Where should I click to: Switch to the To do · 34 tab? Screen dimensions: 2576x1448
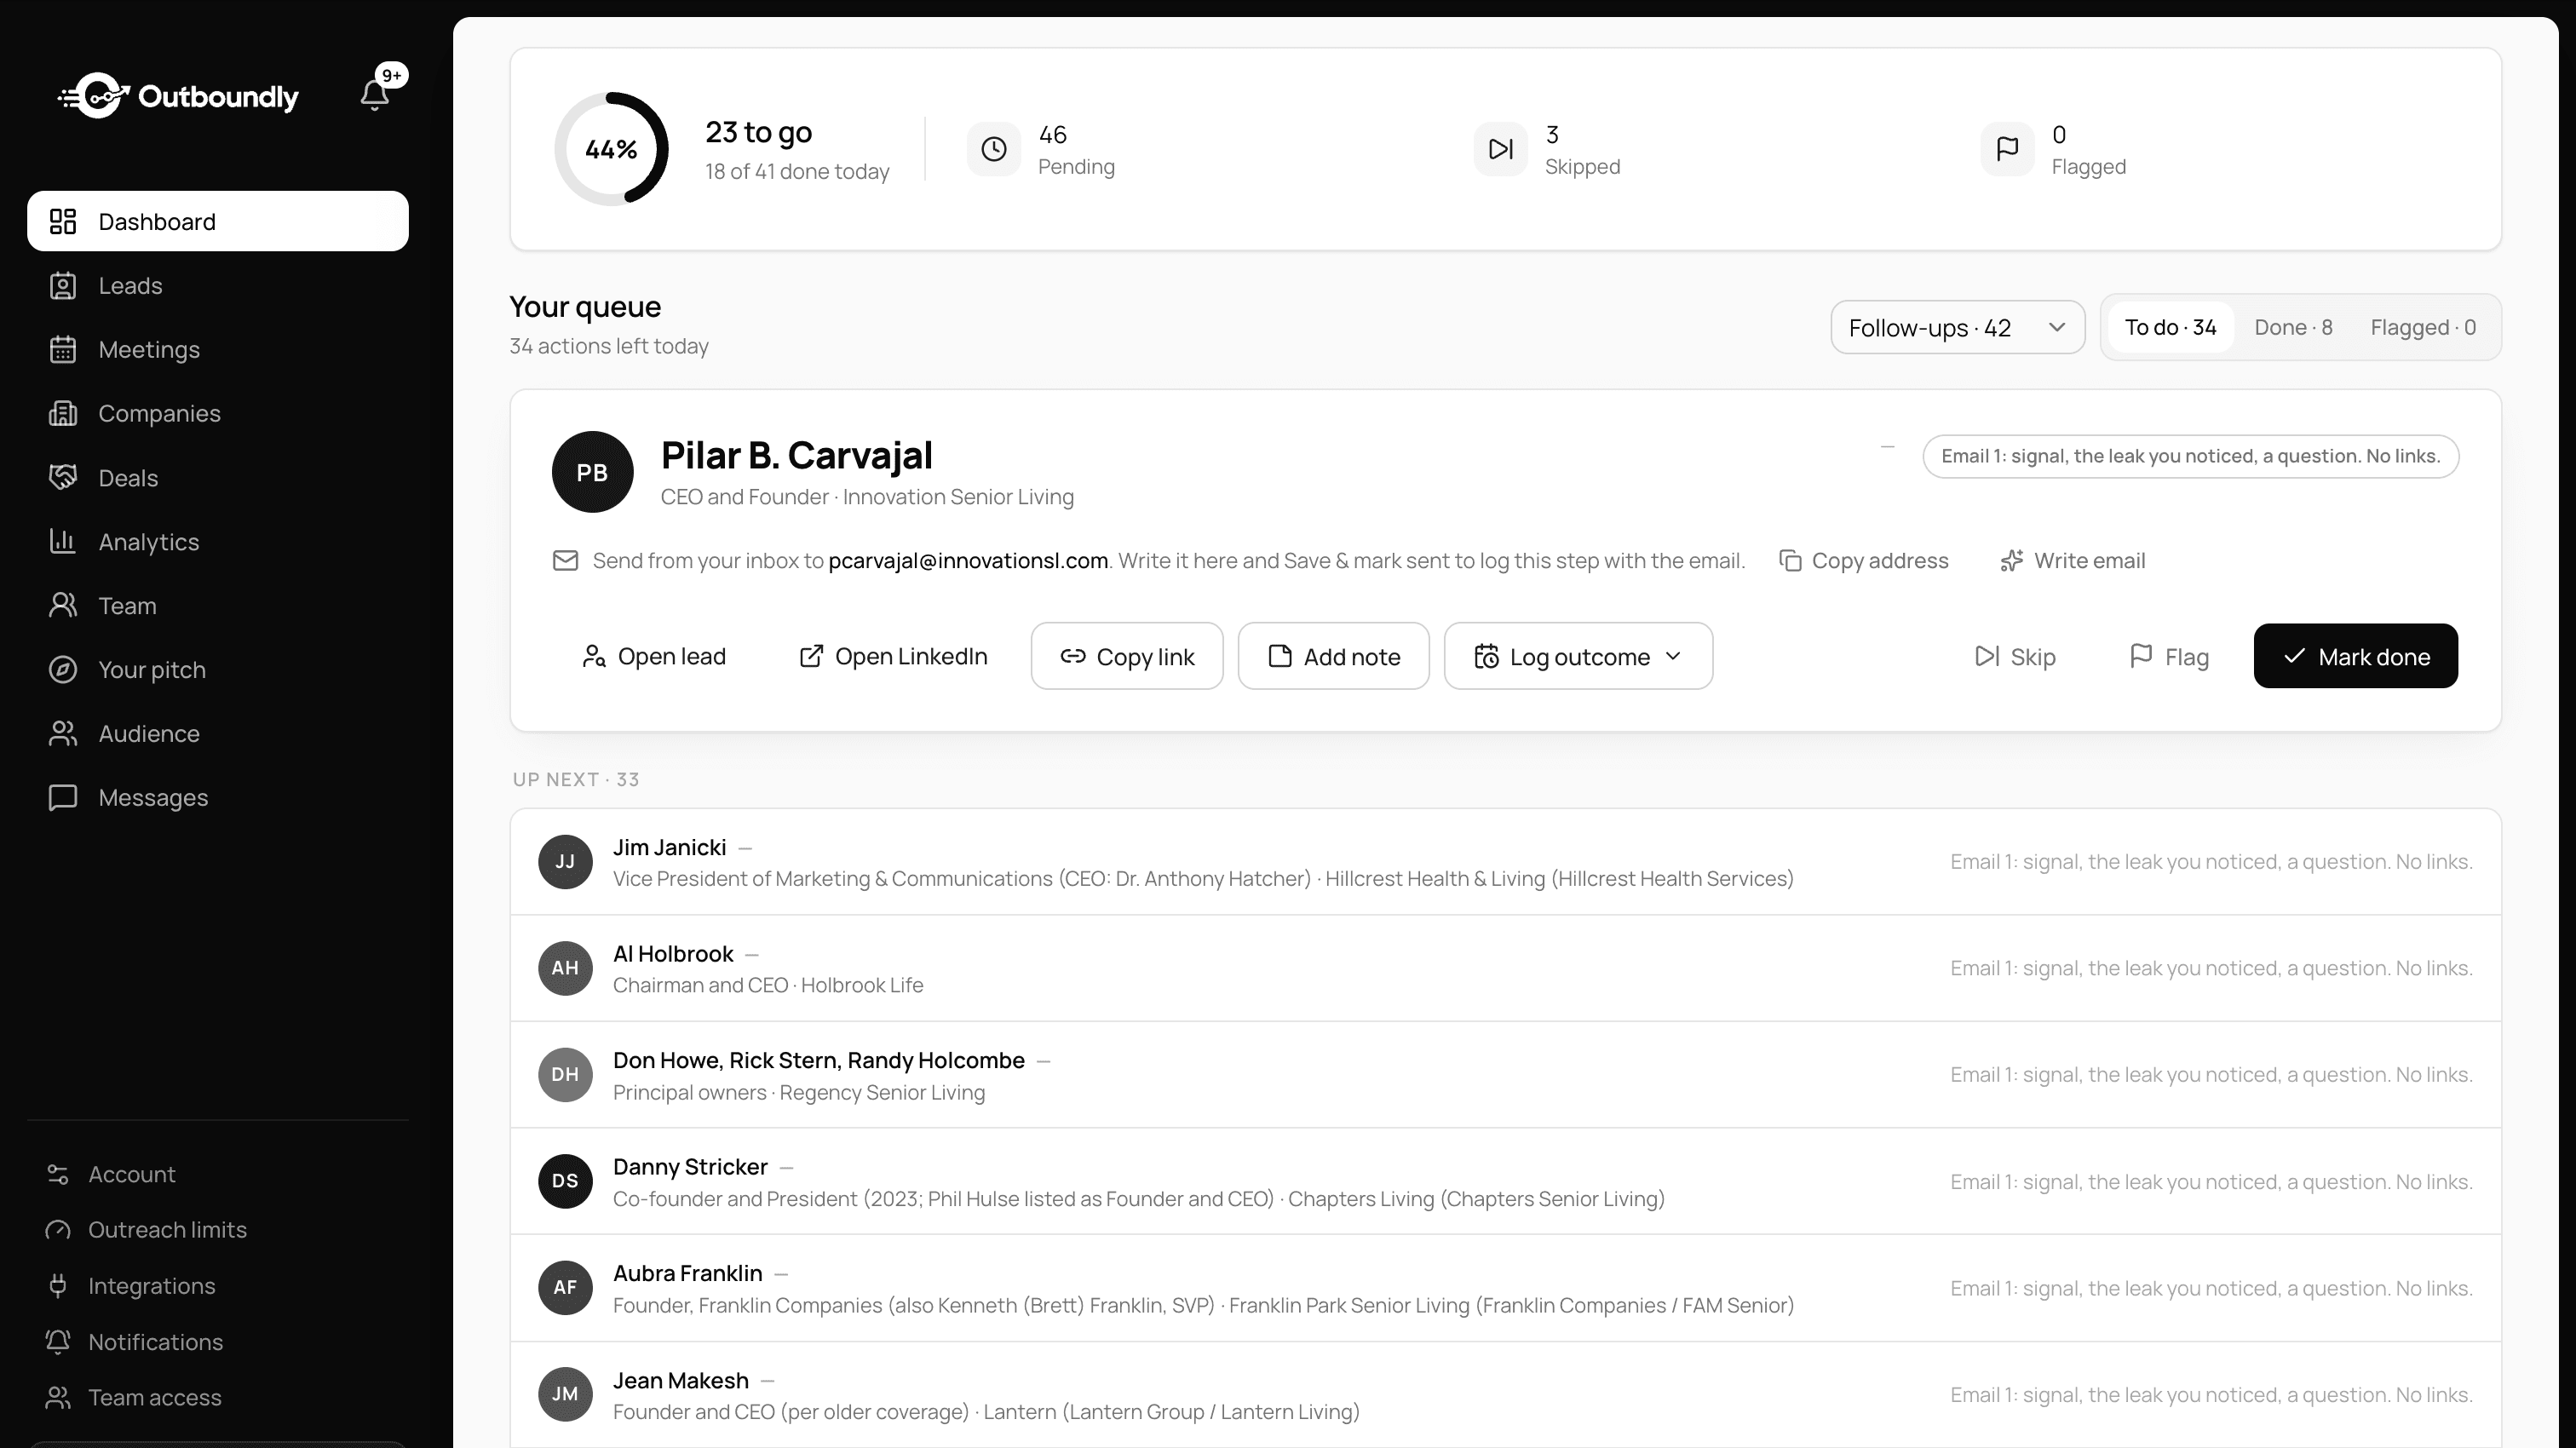point(2170,327)
